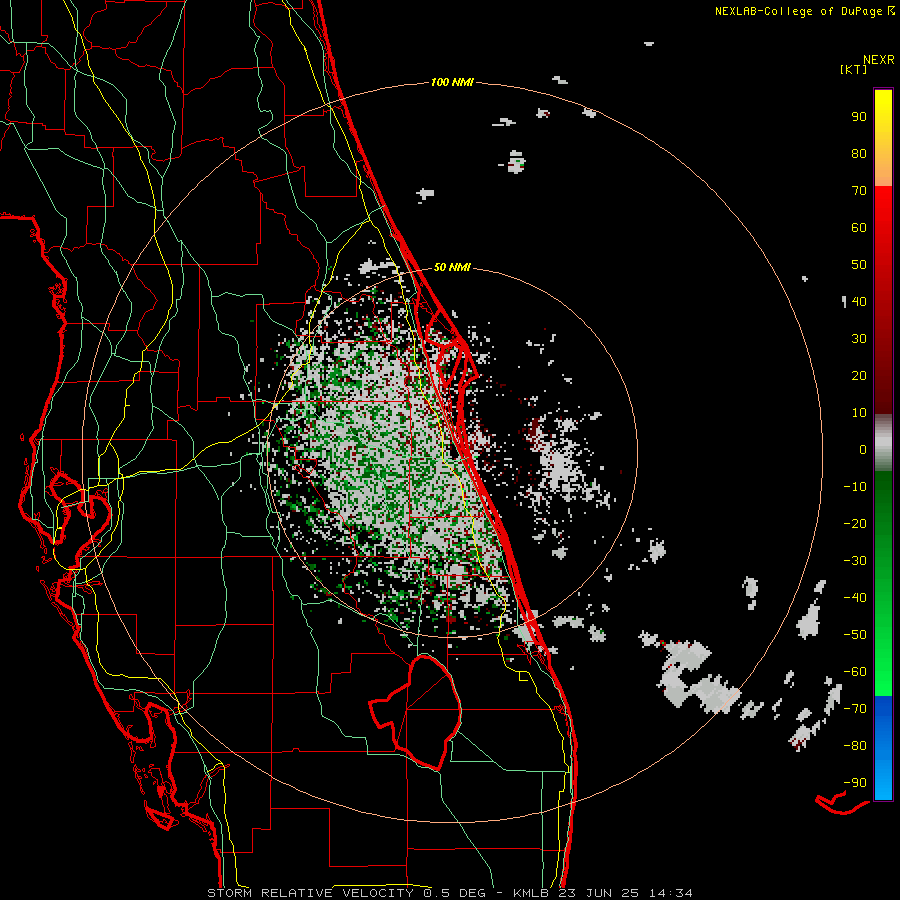Click the -10 value on the velocity scale

coord(855,487)
